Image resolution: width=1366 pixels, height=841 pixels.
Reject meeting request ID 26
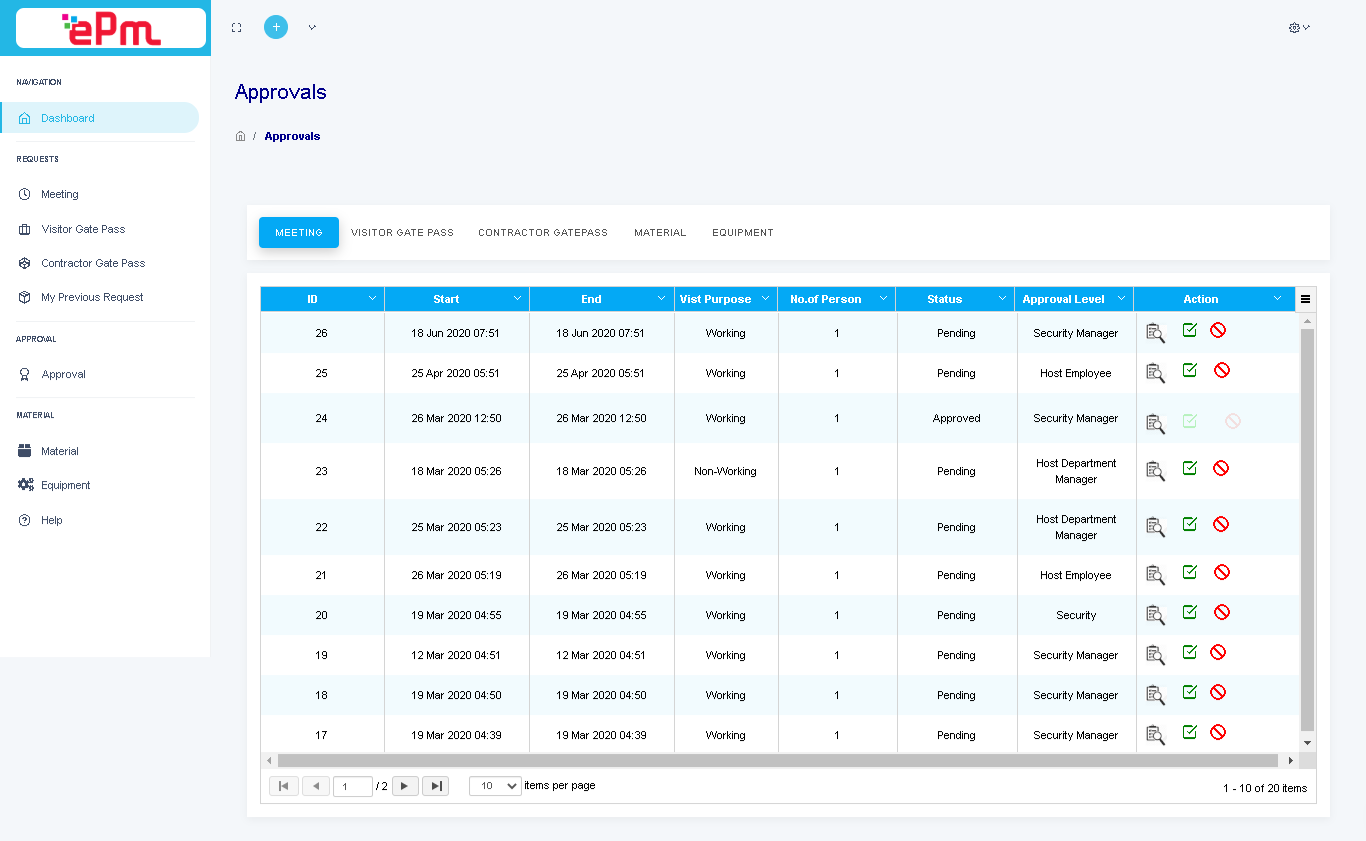pos(1218,330)
